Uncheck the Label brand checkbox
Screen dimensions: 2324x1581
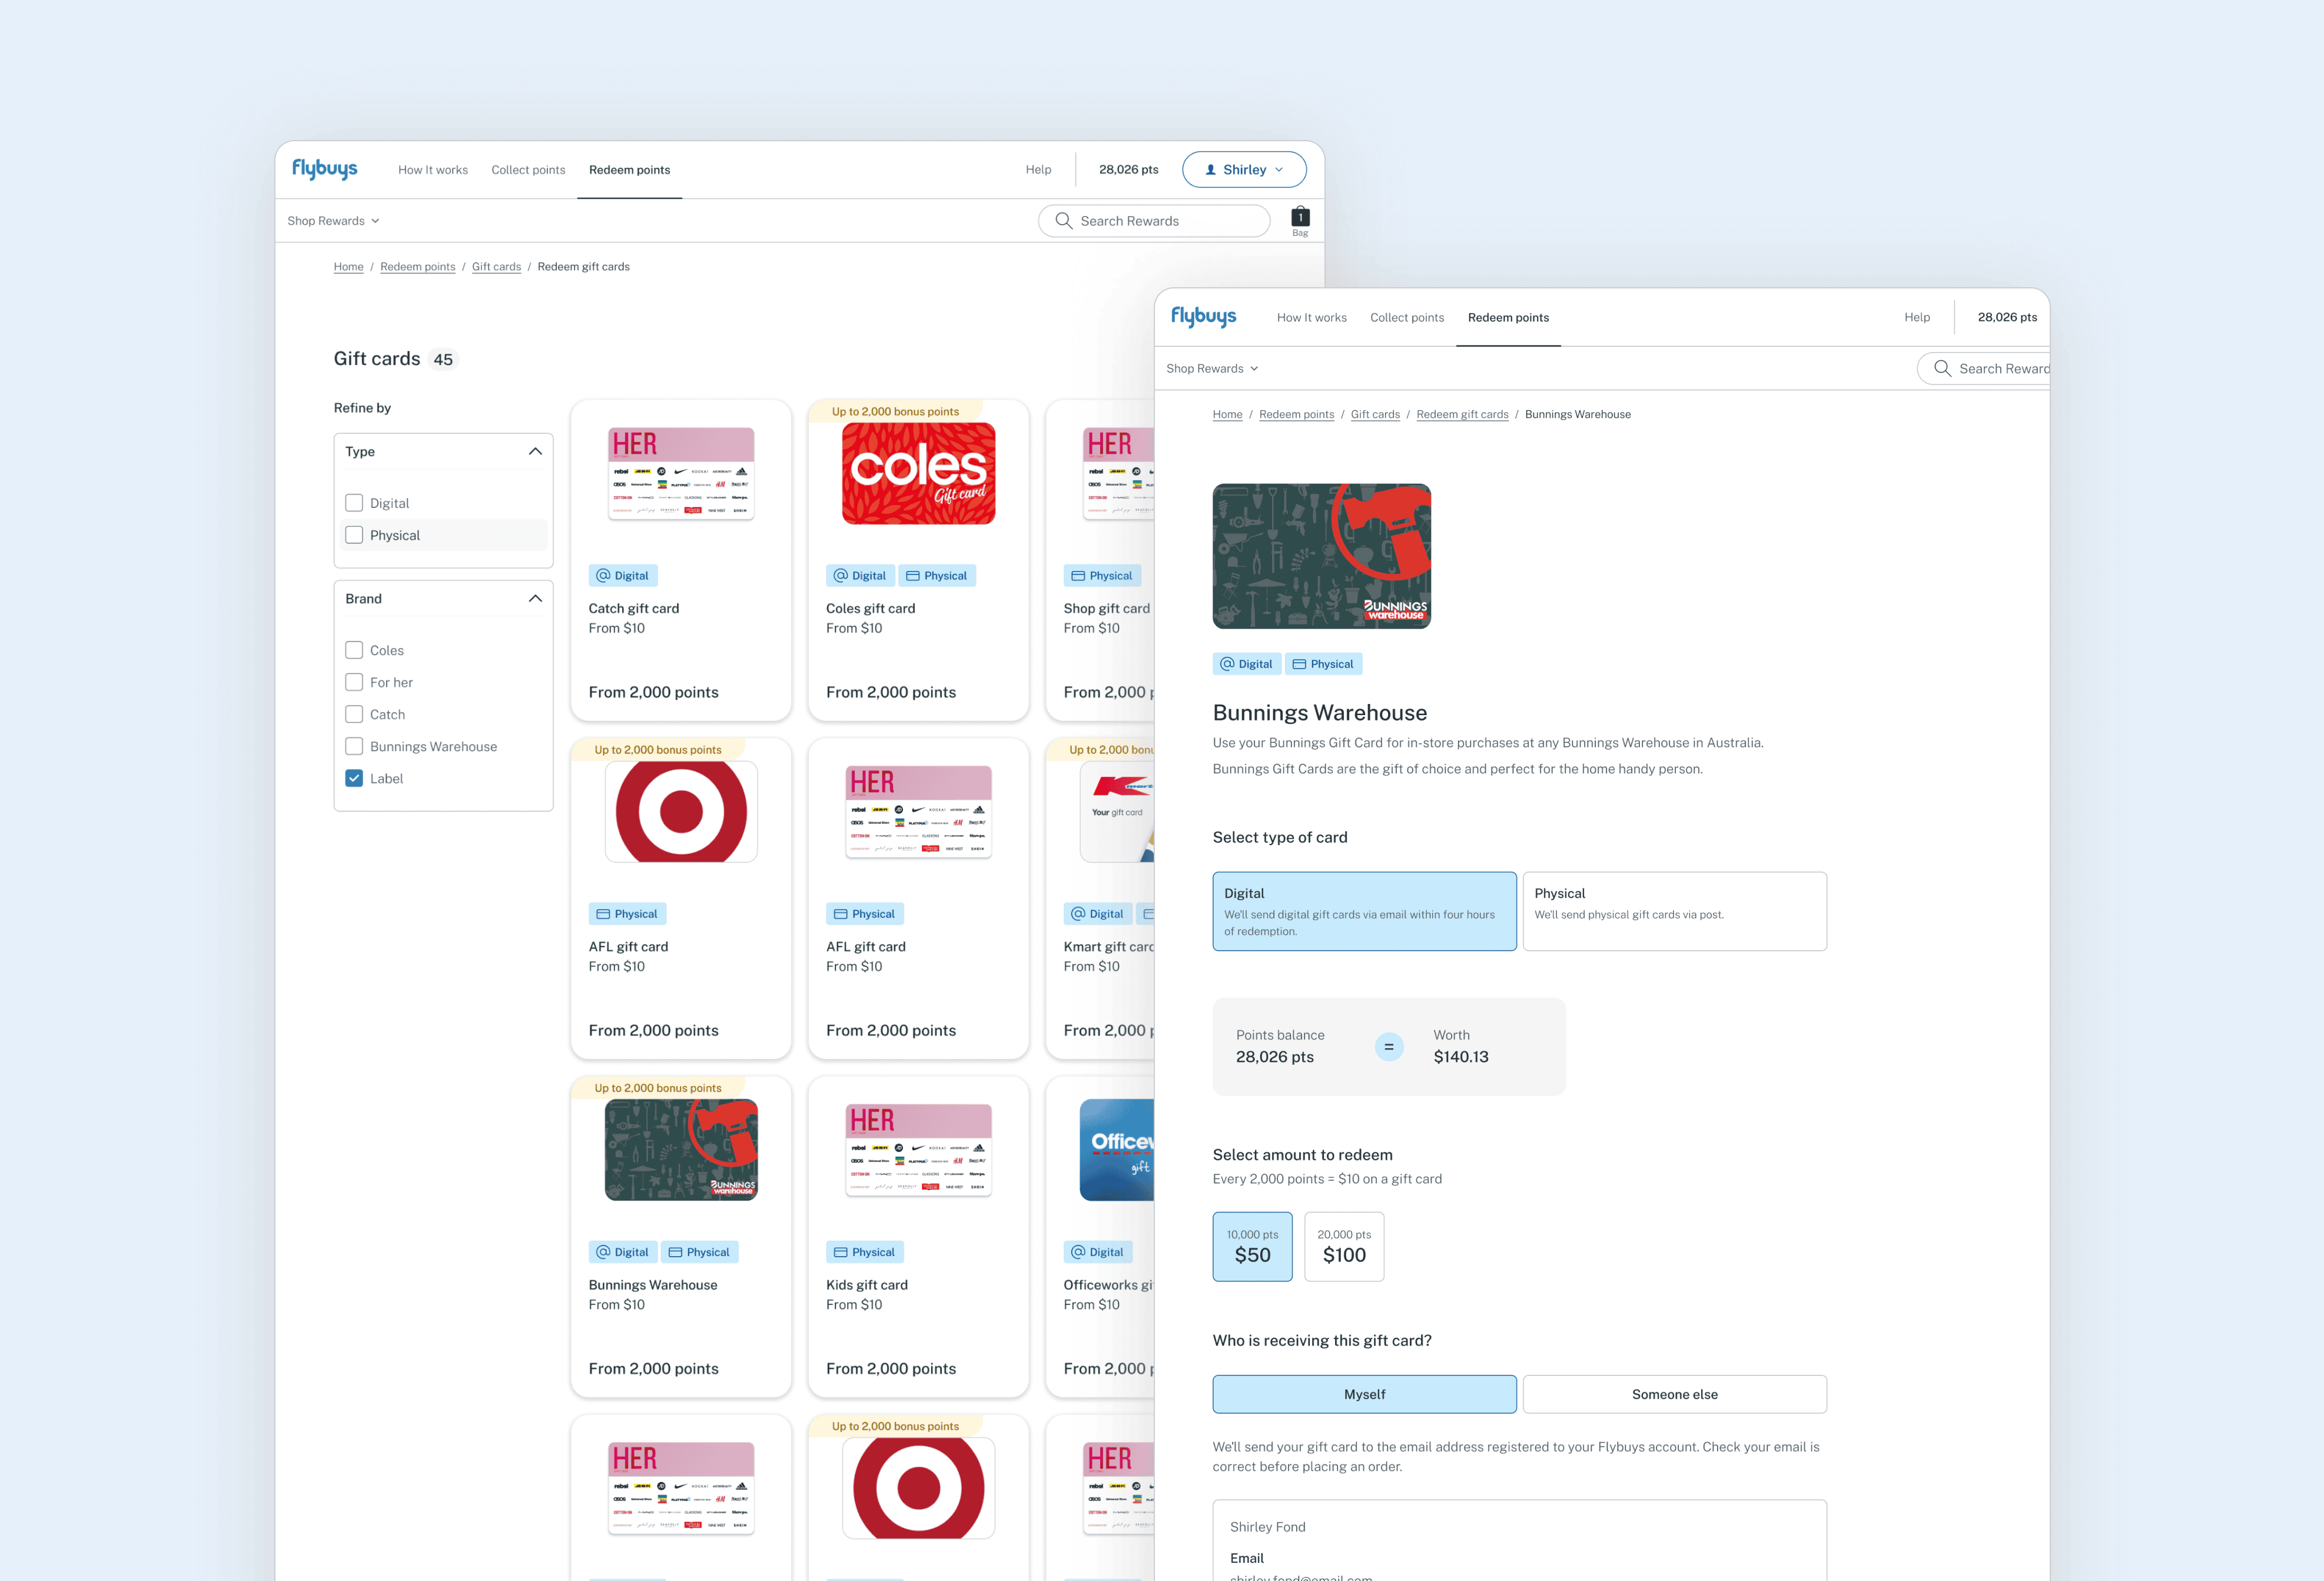[x=354, y=778]
